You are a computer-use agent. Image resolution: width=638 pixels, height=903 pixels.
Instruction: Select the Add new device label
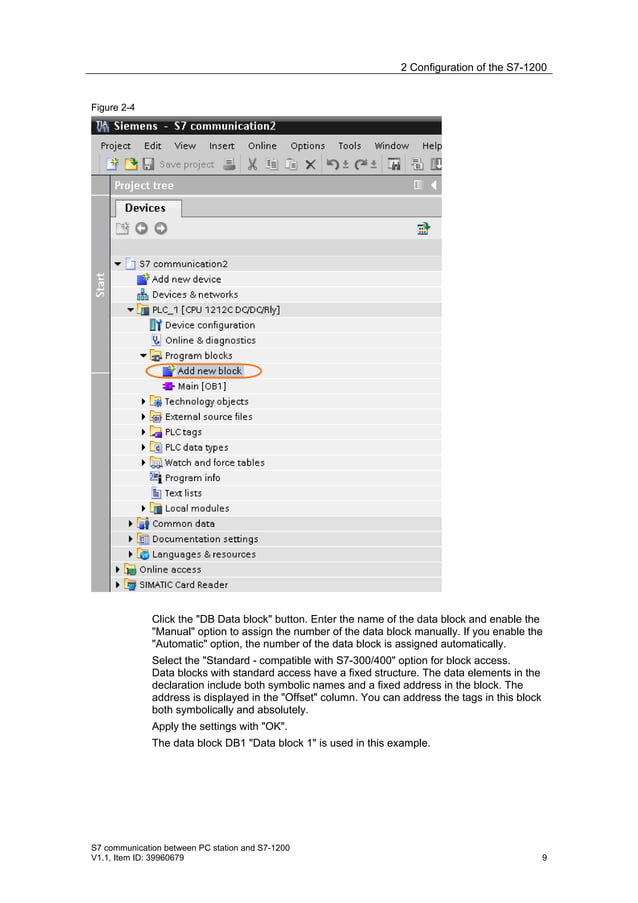click(186, 279)
